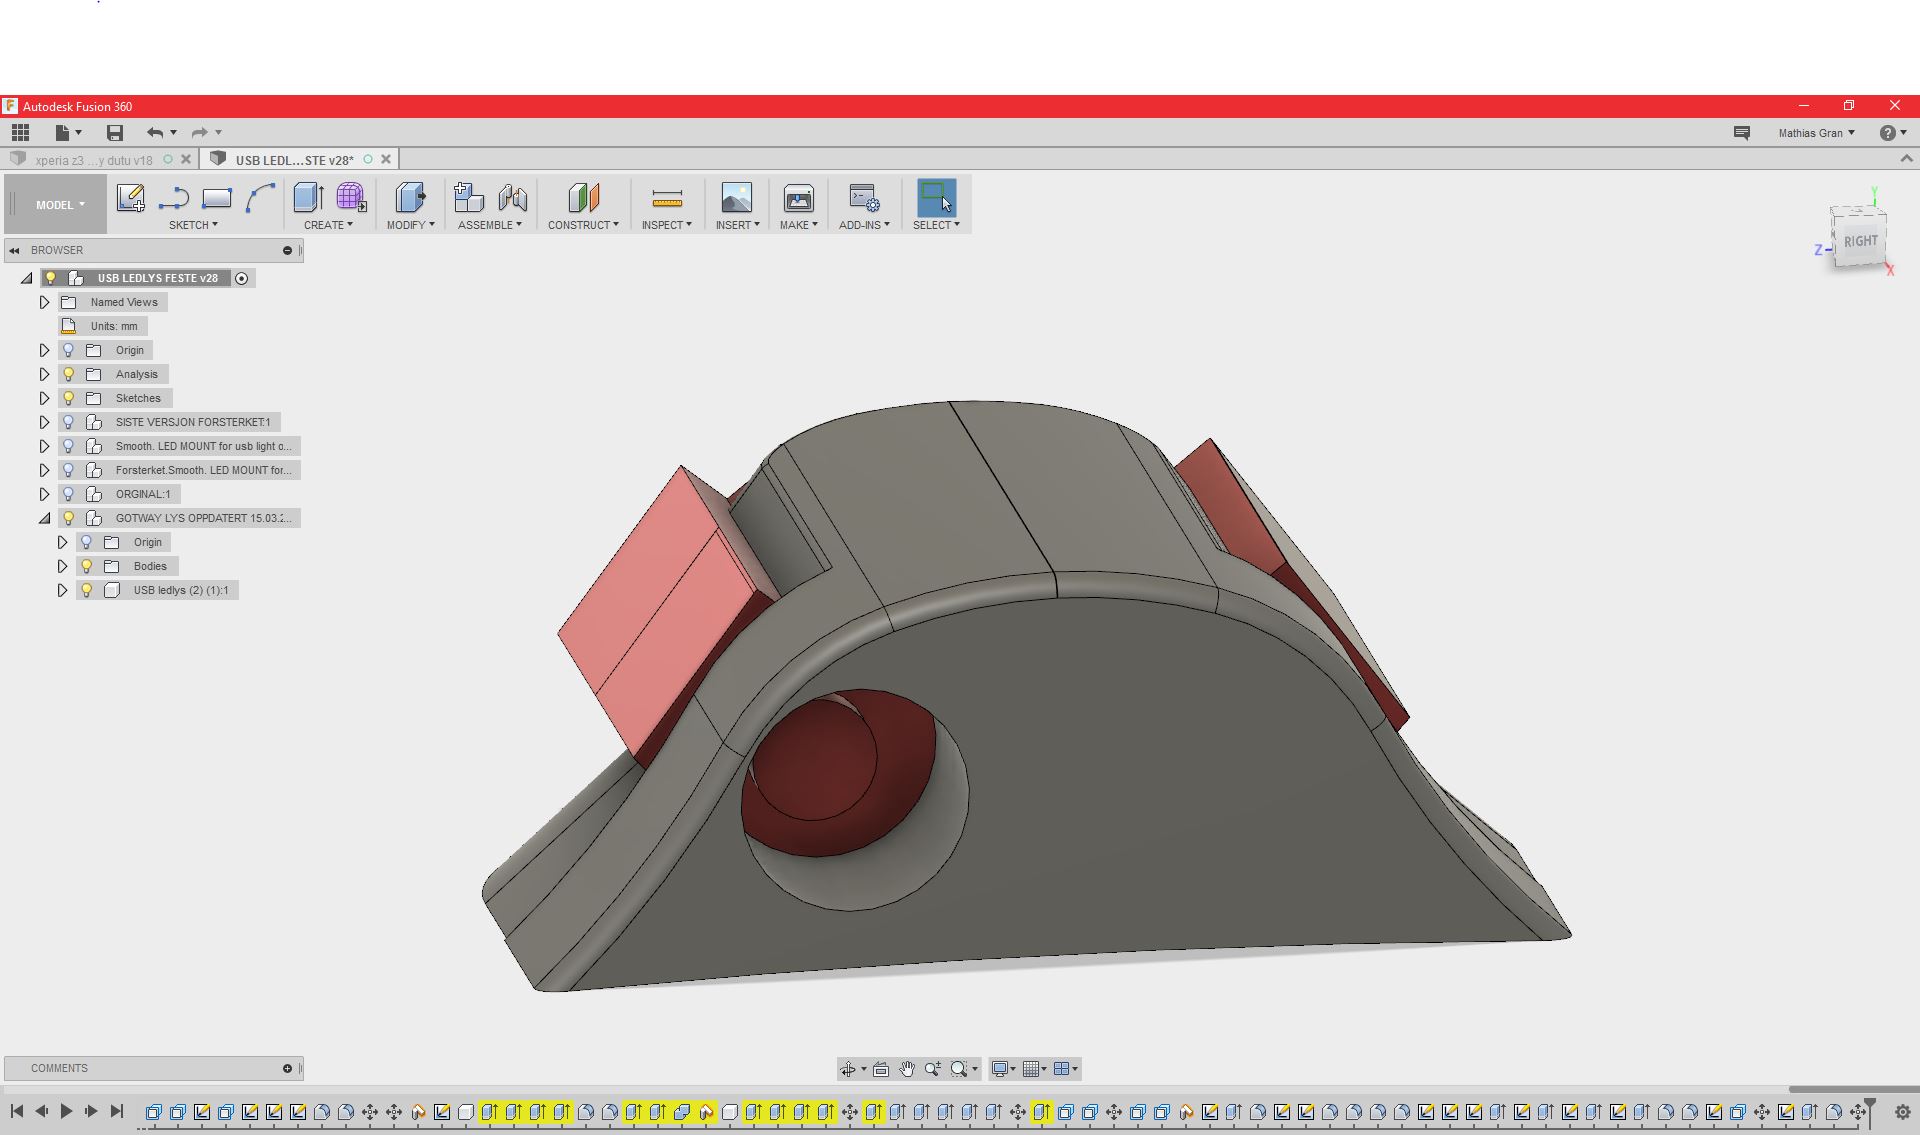1920x1135 pixels.
Task: Open the Display Settings dropdown
Action: pos(1003,1069)
